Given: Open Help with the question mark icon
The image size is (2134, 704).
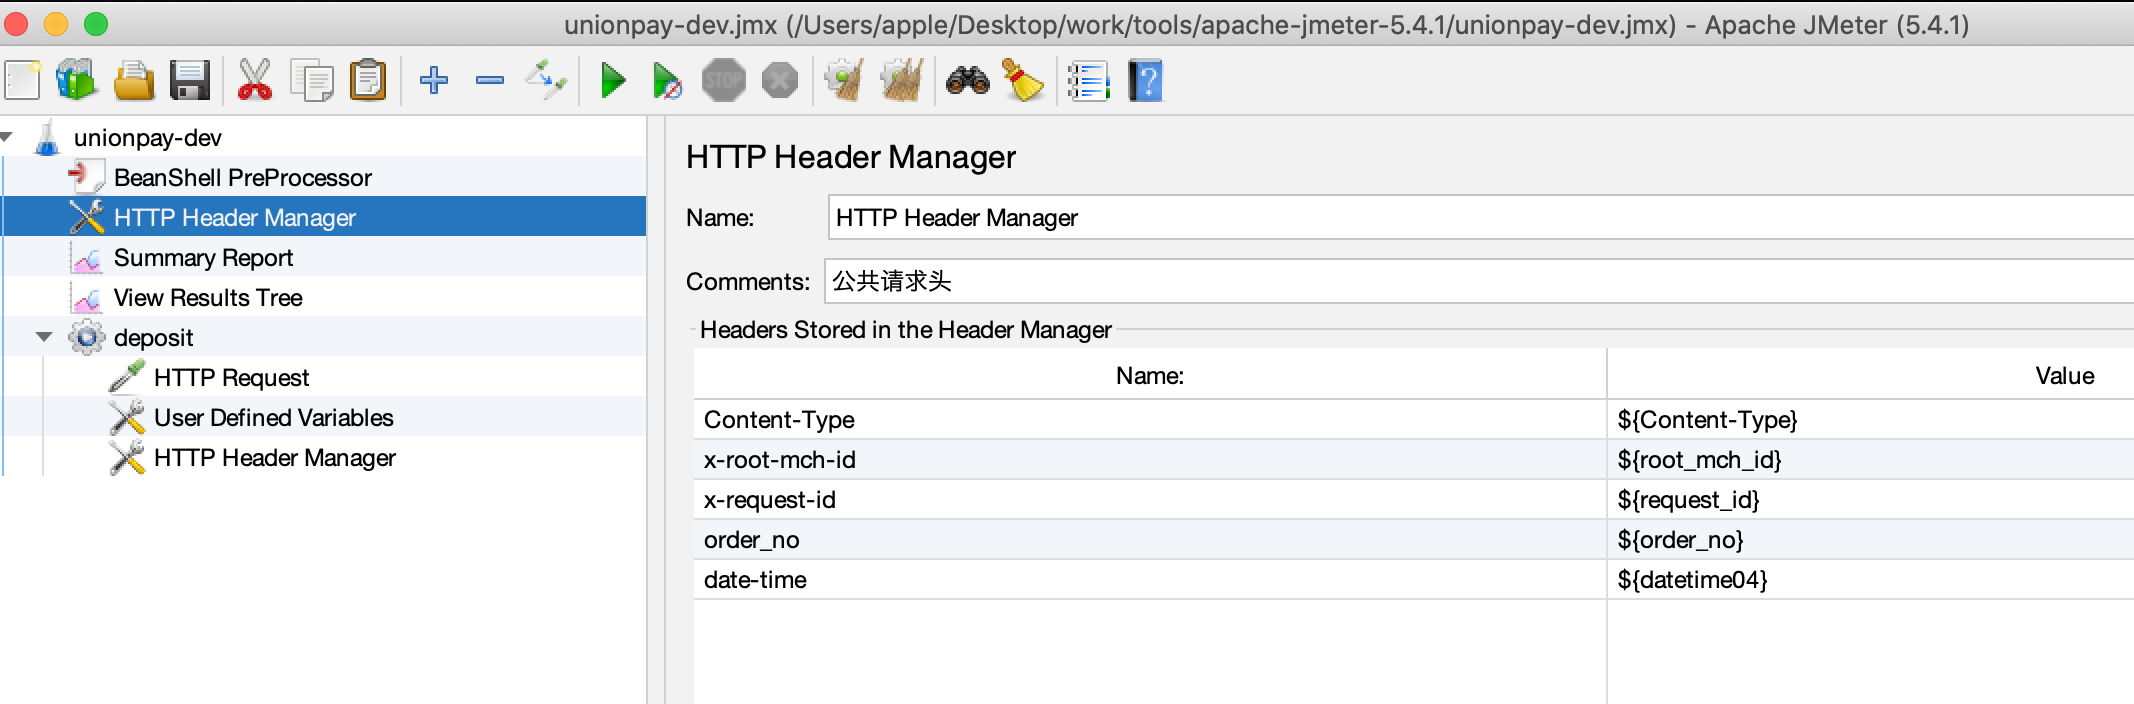Looking at the screenshot, I should click(1145, 80).
